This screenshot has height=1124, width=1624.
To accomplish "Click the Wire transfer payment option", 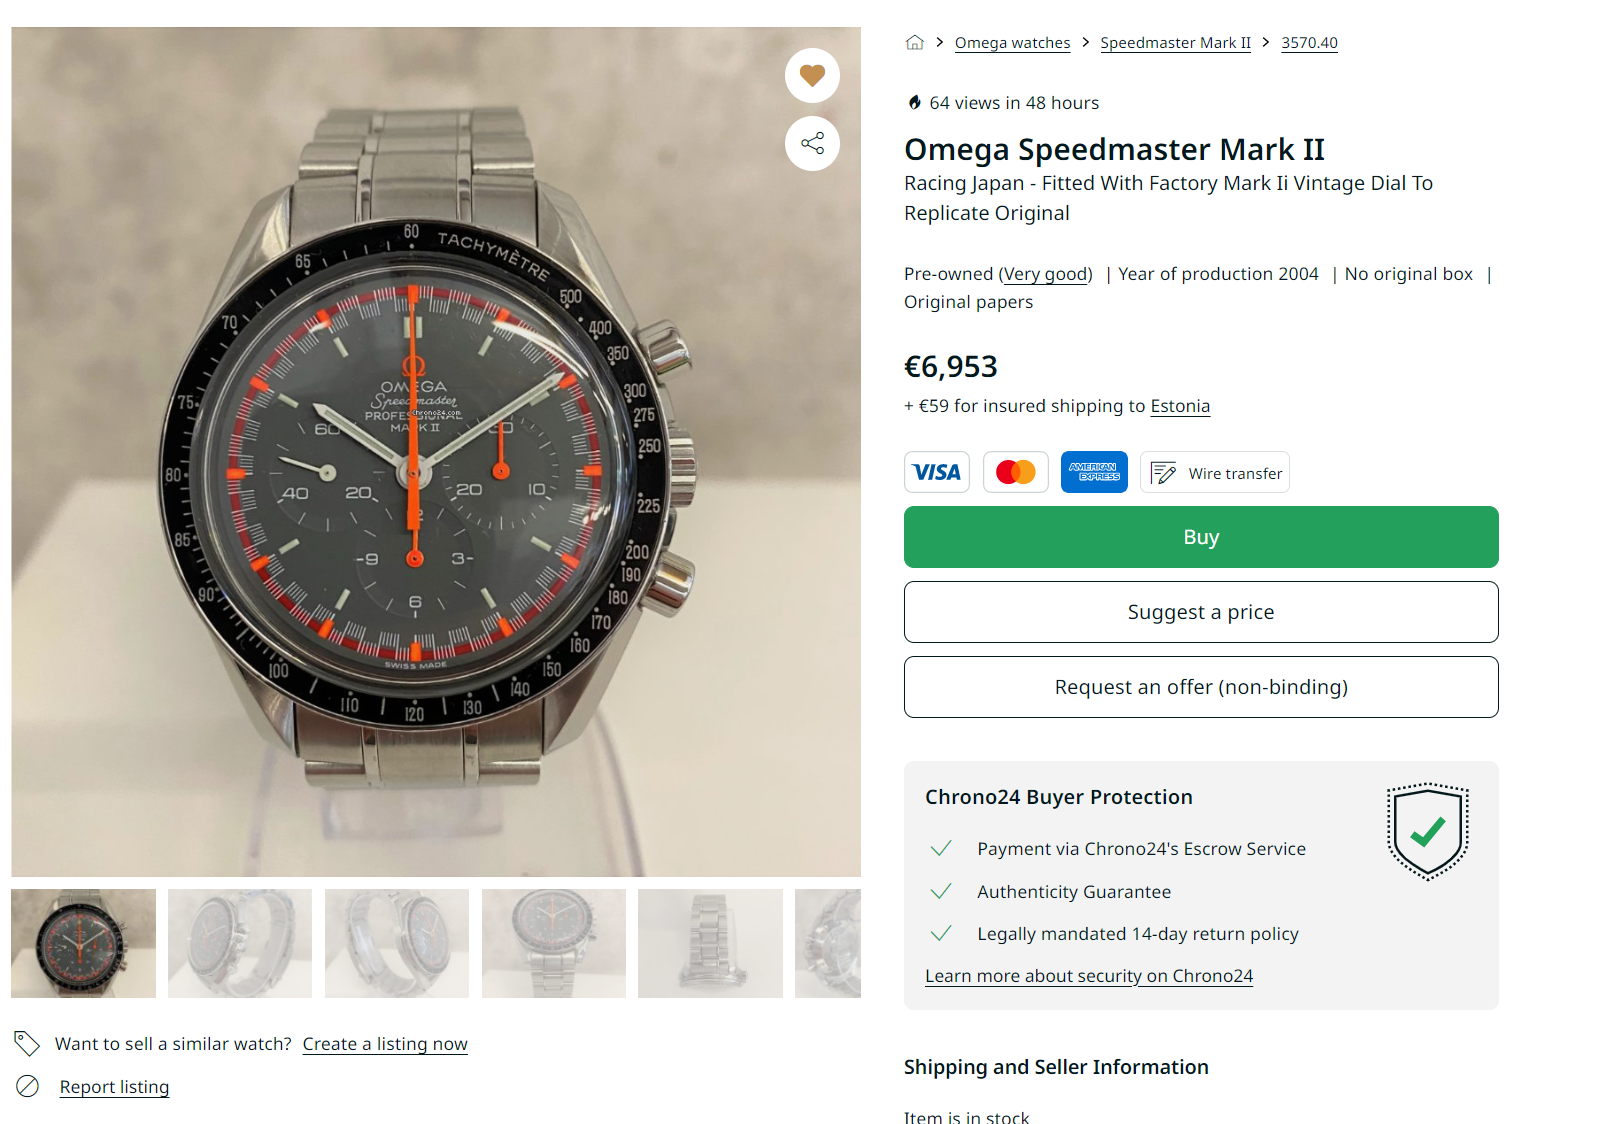I will coord(1215,473).
